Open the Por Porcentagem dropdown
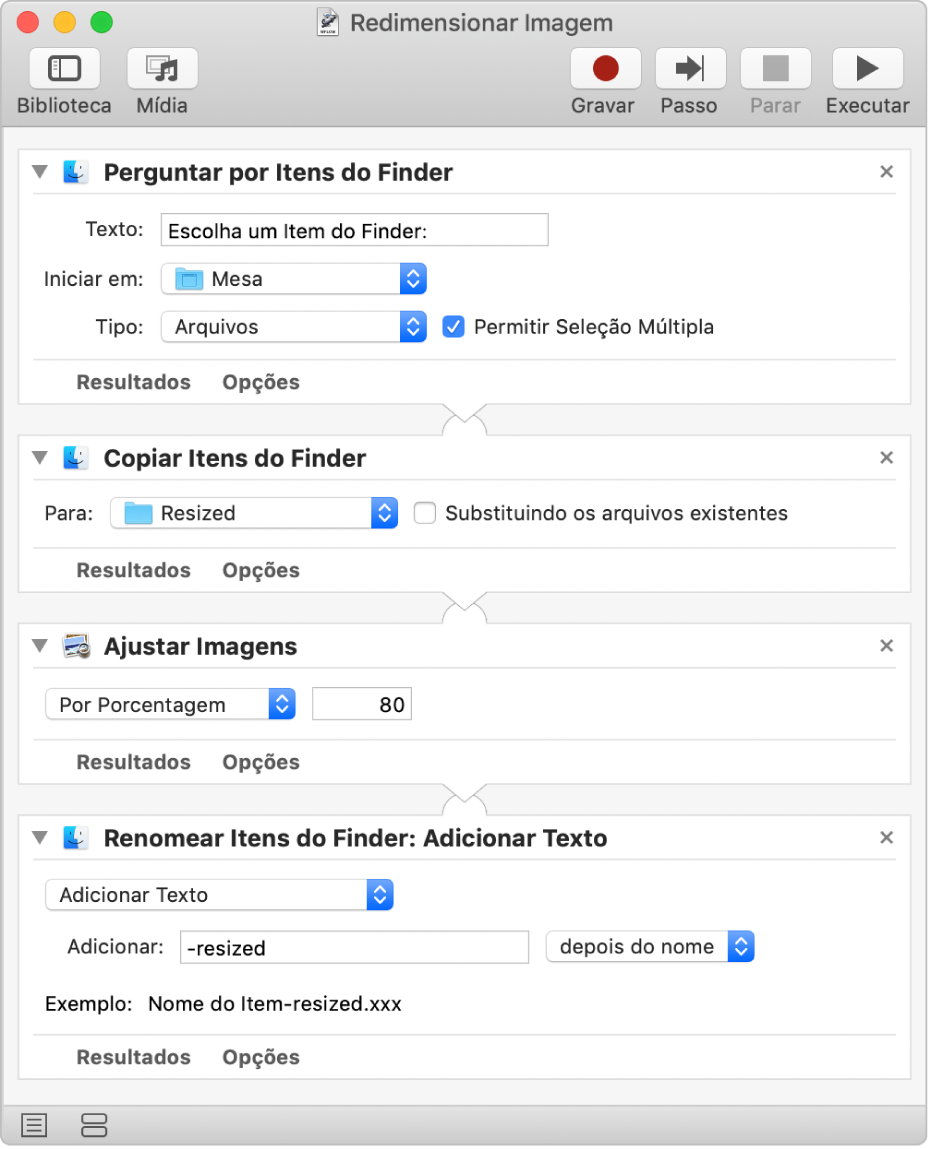931x1149 pixels. point(171,705)
